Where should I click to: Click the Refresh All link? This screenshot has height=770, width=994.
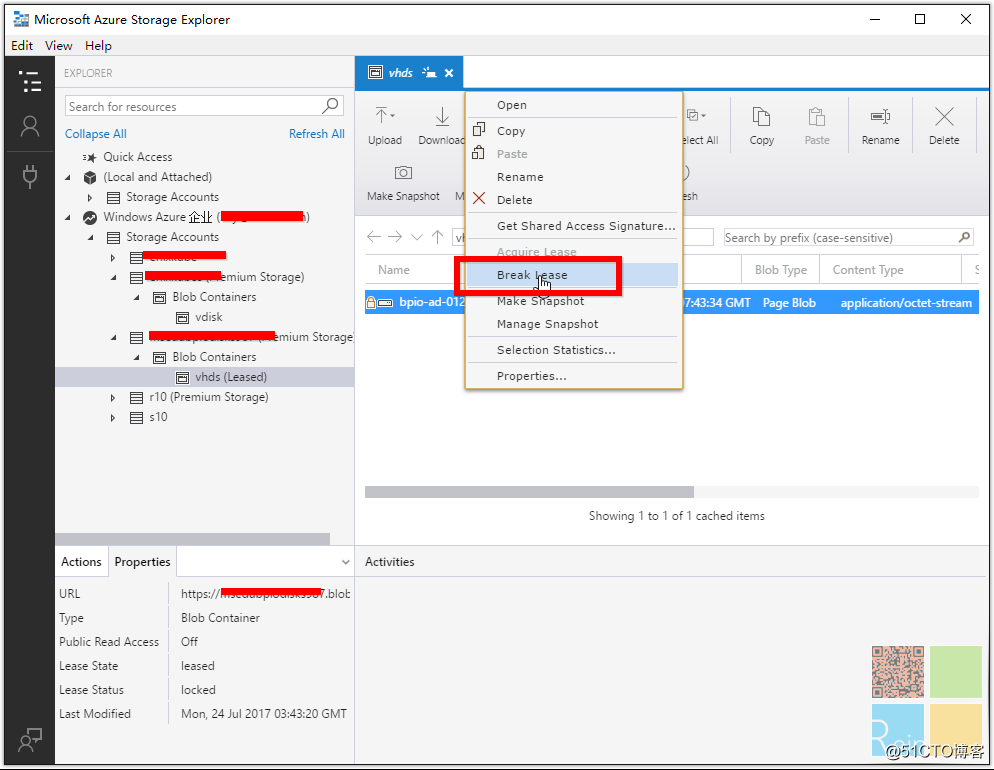tap(317, 134)
